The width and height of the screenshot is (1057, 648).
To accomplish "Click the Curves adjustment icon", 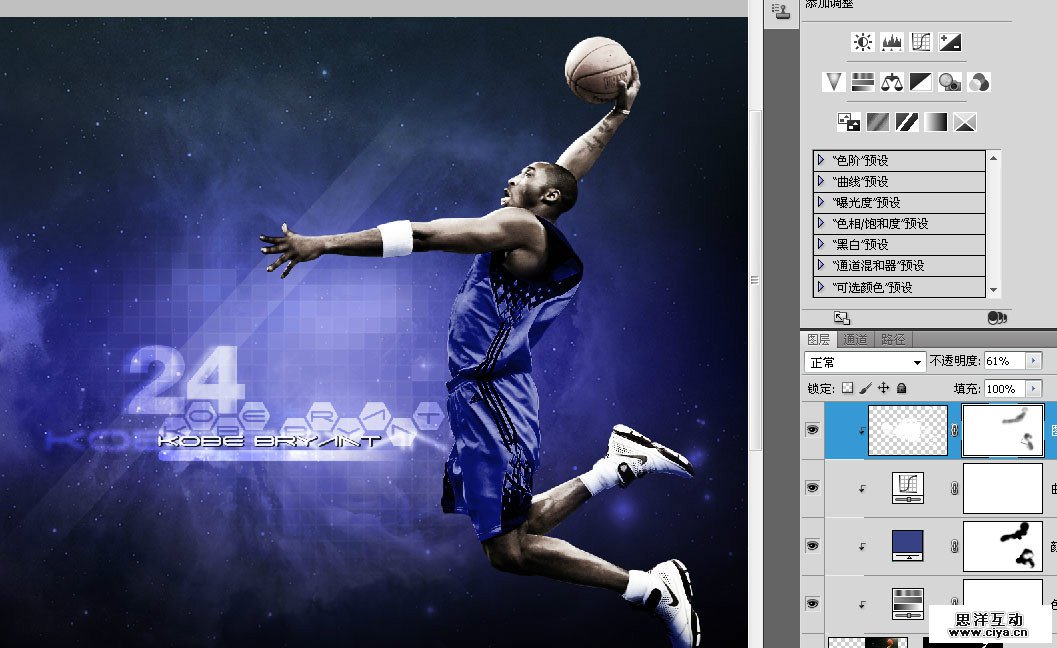I will coord(921,42).
